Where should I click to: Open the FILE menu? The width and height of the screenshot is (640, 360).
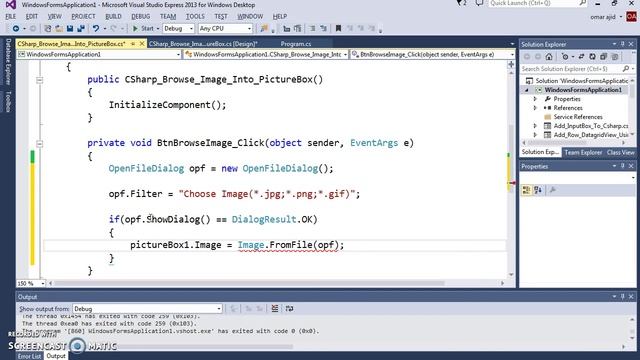tap(10, 17)
